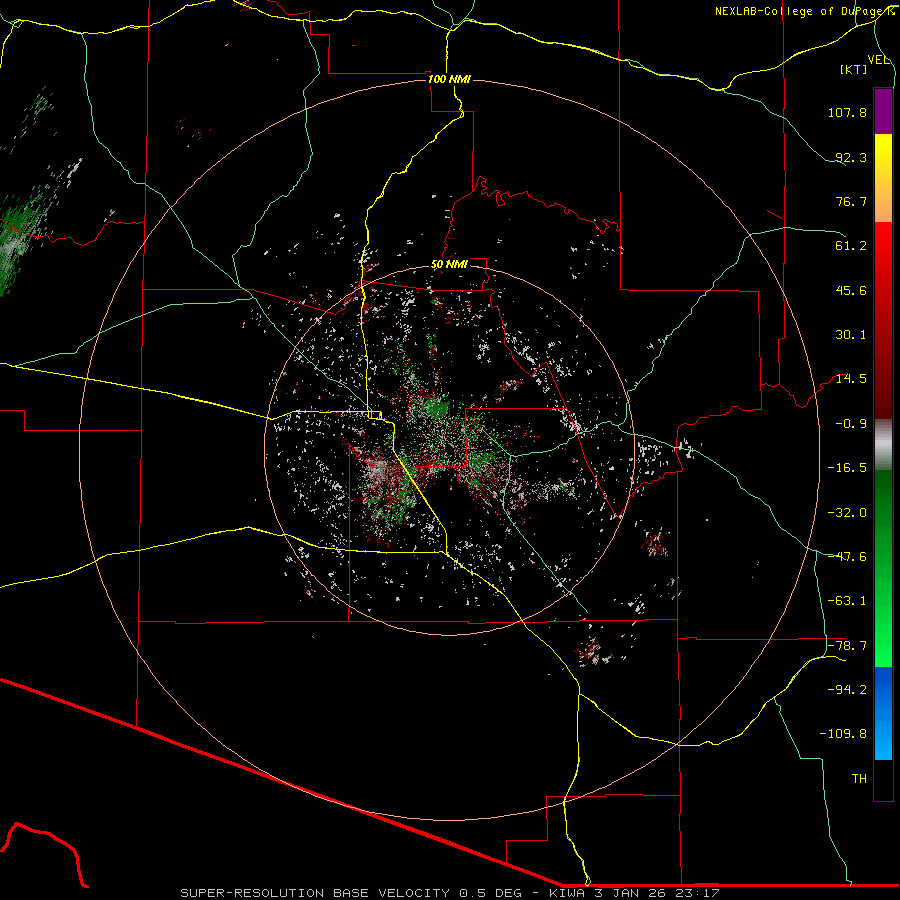Click the yellow-orange segment of the color bar
900x900 pixels.
click(x=883, y=178)
